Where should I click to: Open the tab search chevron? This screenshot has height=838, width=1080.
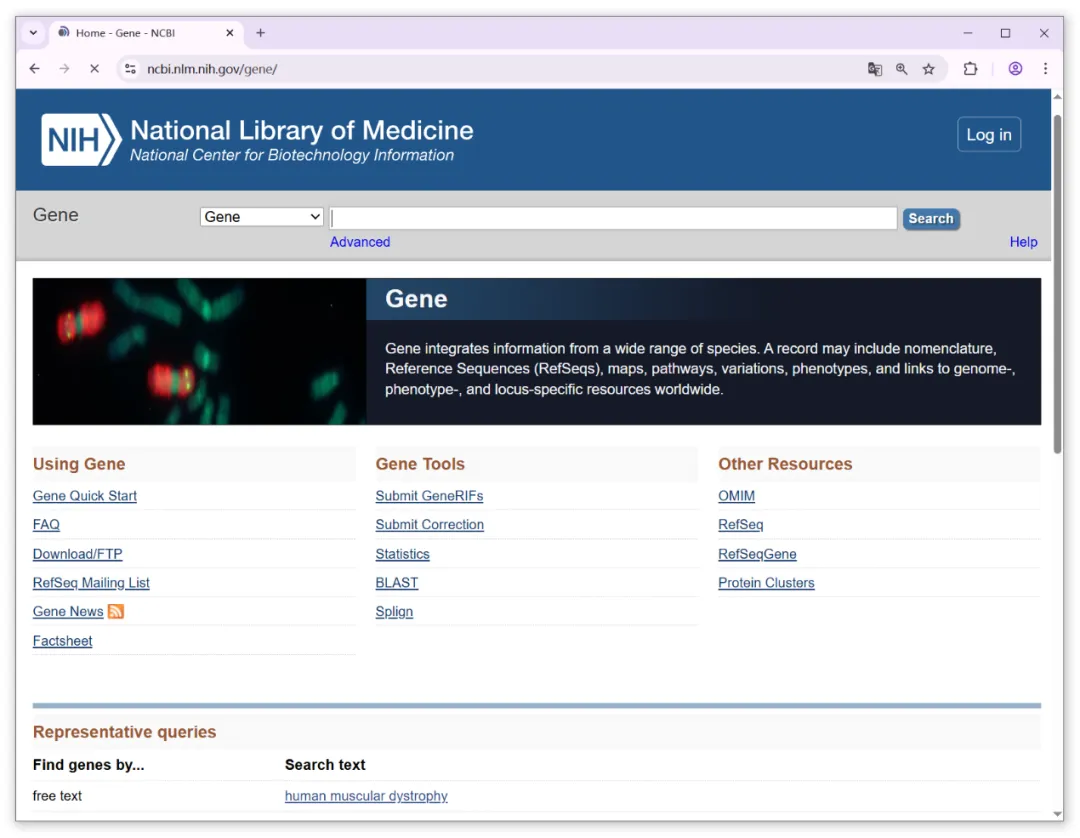pos(33,32)
